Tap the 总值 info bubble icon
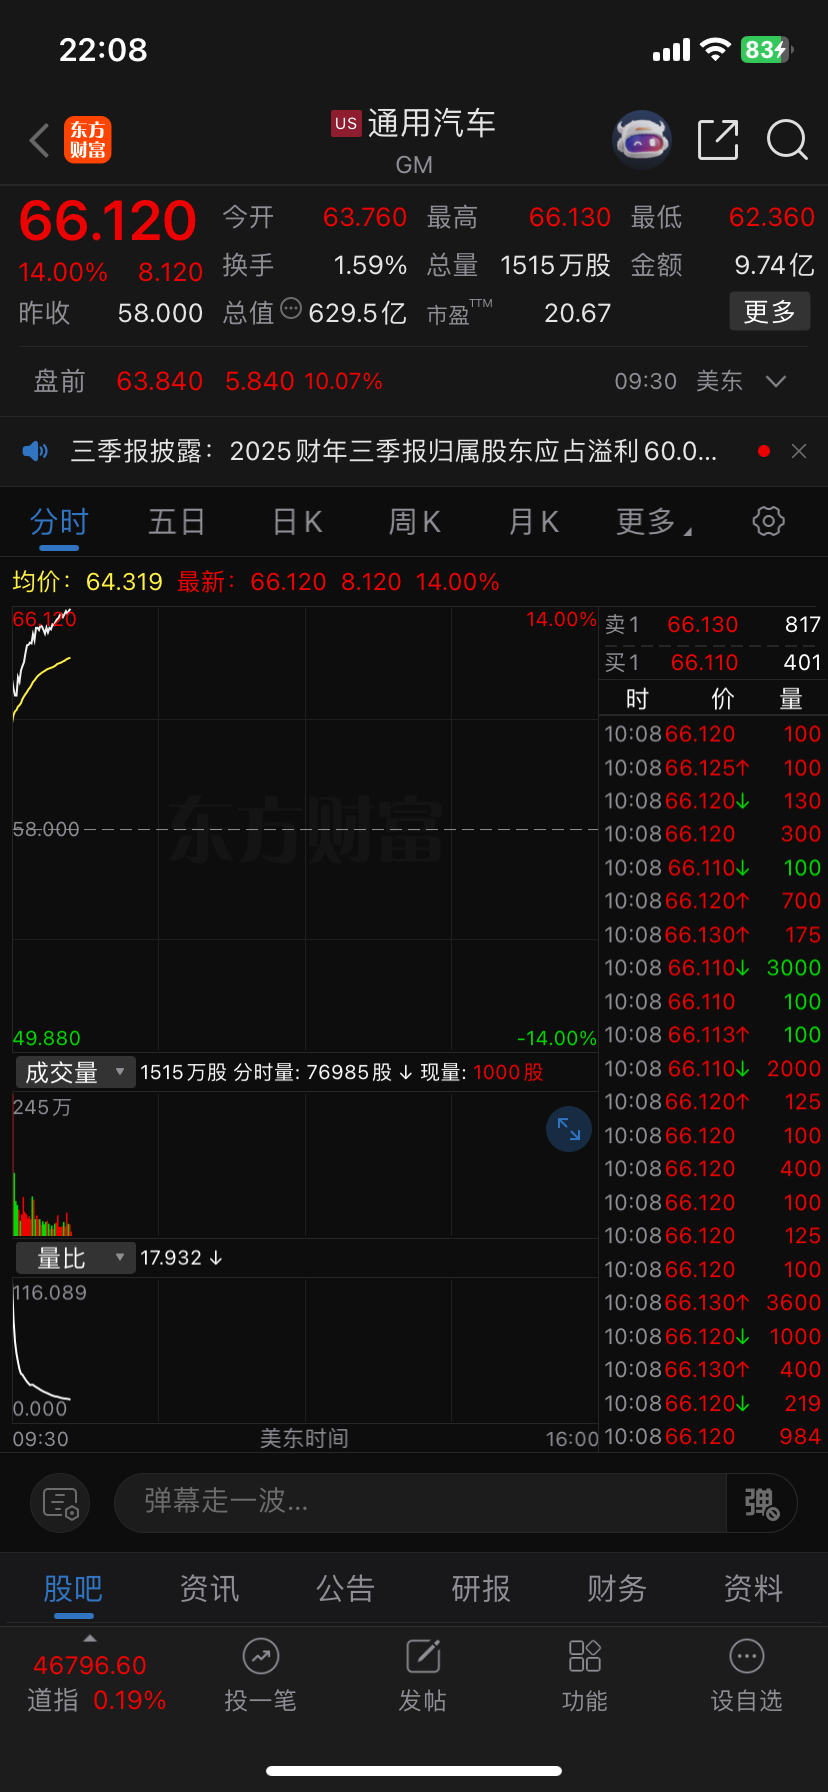828x1792 pixels. 291,308
